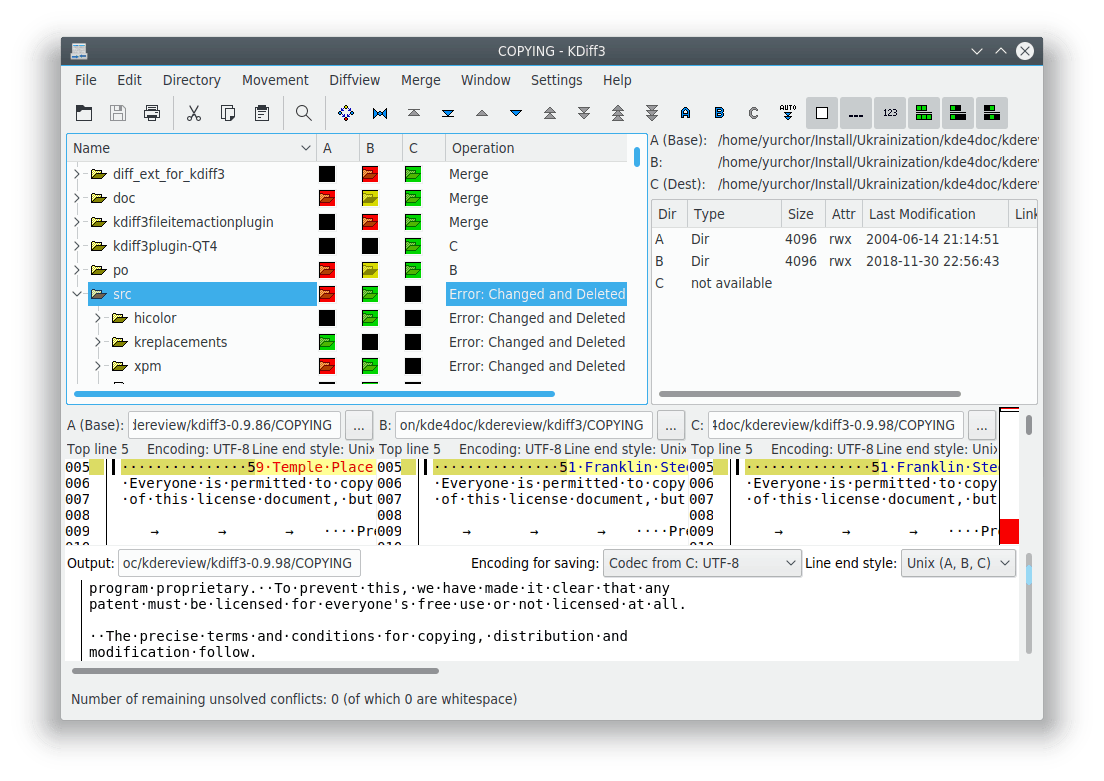Select lines from A toolbar icon
This screenshot has height=781, width=1104.
pos(686,113)
